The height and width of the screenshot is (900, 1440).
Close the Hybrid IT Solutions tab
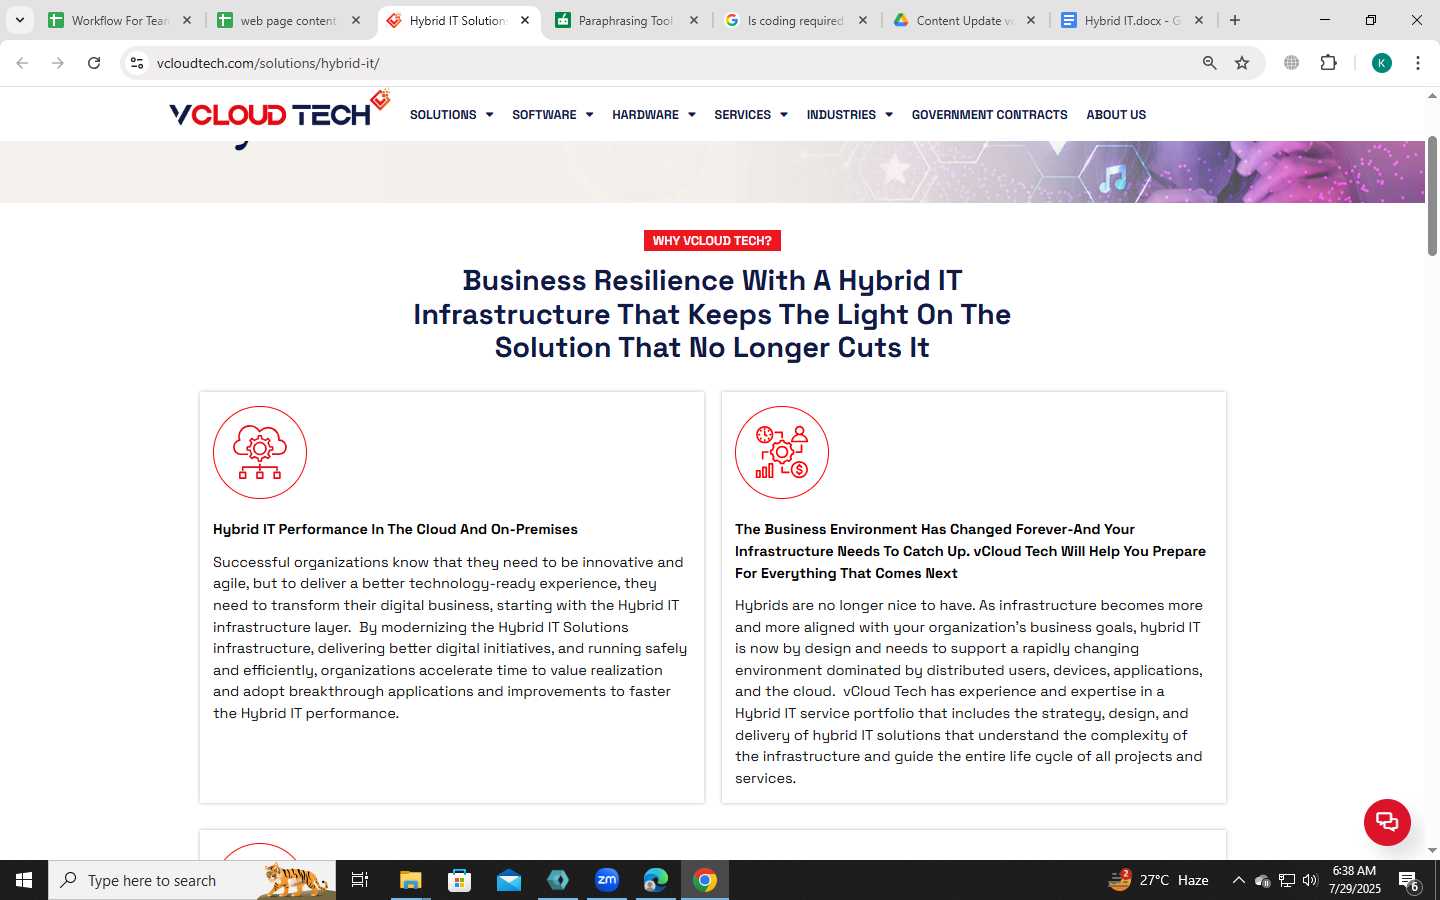click(525, 20)
